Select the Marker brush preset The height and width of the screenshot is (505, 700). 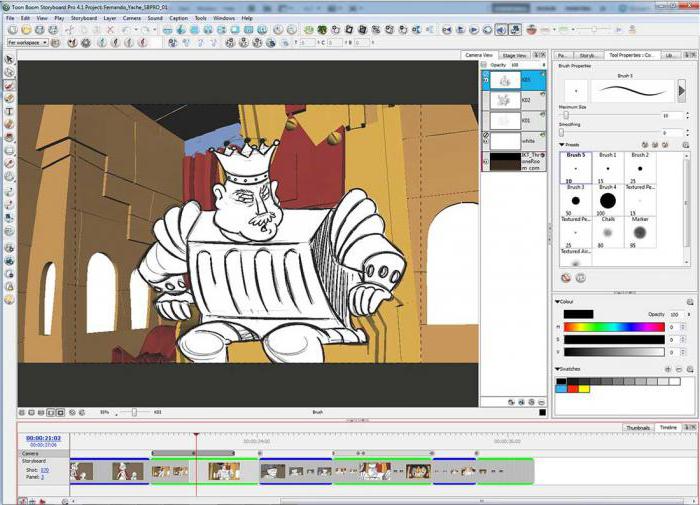click(640, 232)
